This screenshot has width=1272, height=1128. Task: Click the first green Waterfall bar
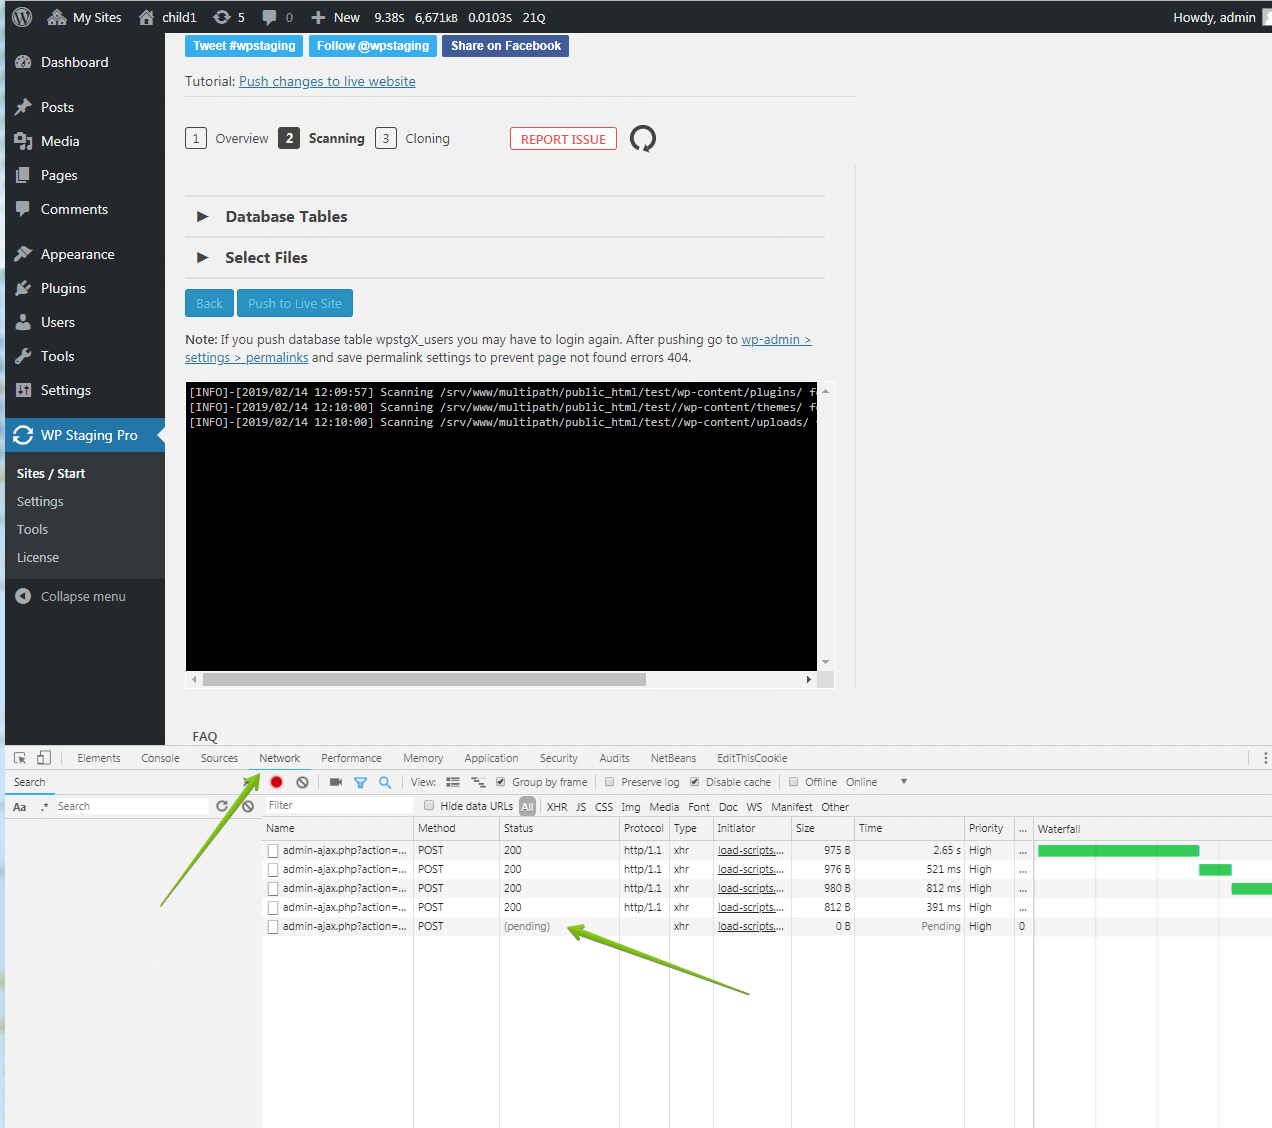click(1118, 850)
